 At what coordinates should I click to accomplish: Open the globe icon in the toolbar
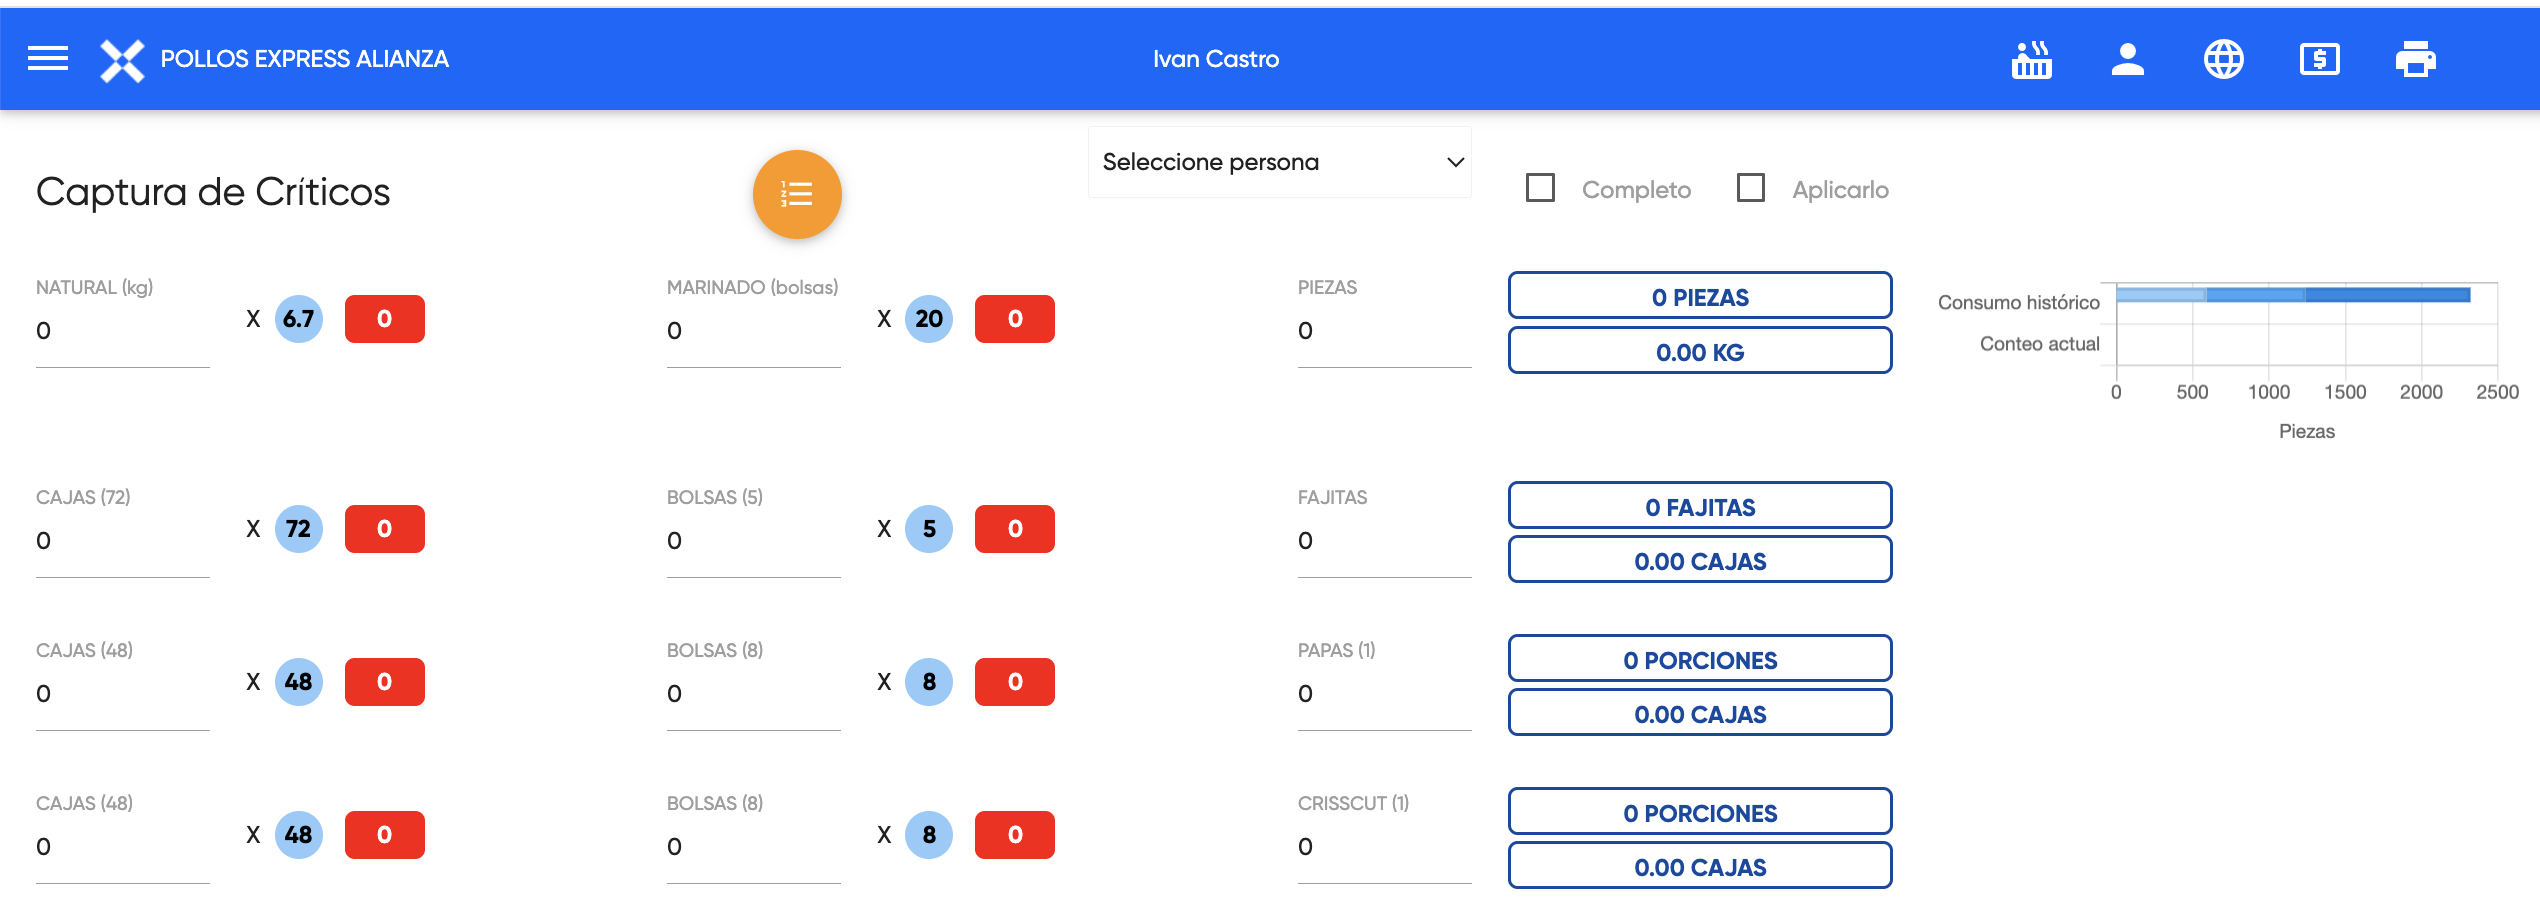click(x=2222, y=60)
